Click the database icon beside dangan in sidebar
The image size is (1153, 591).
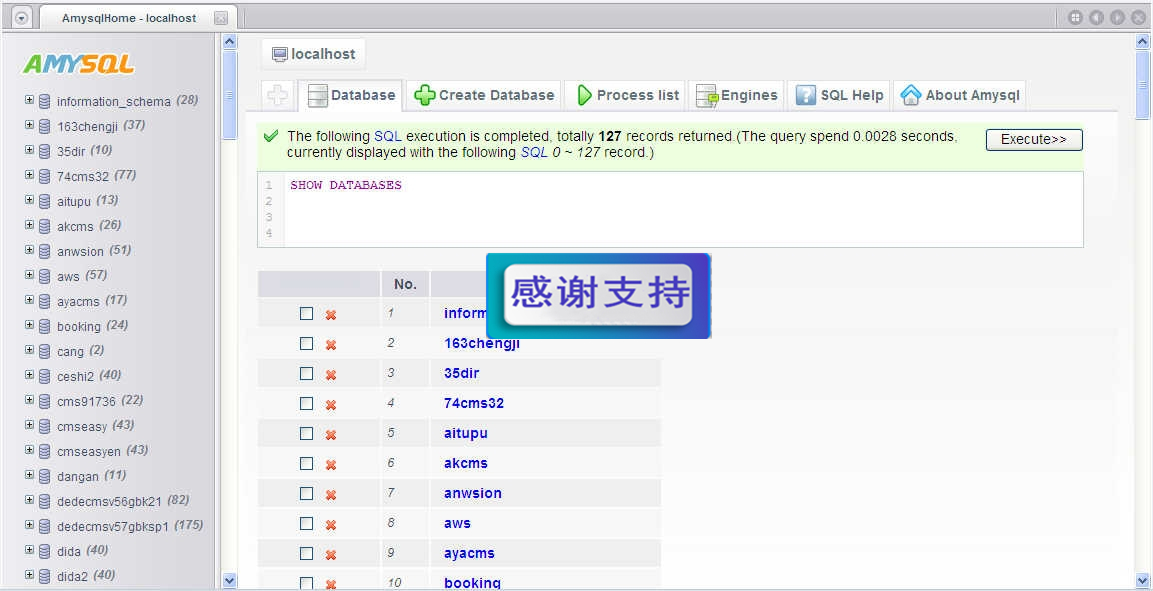click(x=45, y=476)
